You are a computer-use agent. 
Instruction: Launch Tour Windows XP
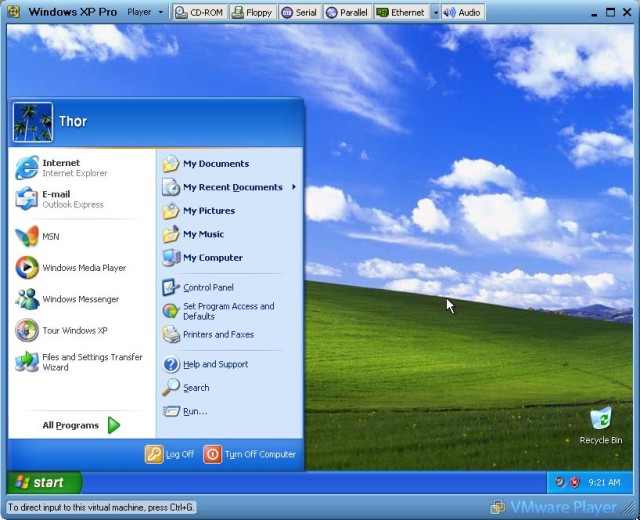(x=61, y=331)
